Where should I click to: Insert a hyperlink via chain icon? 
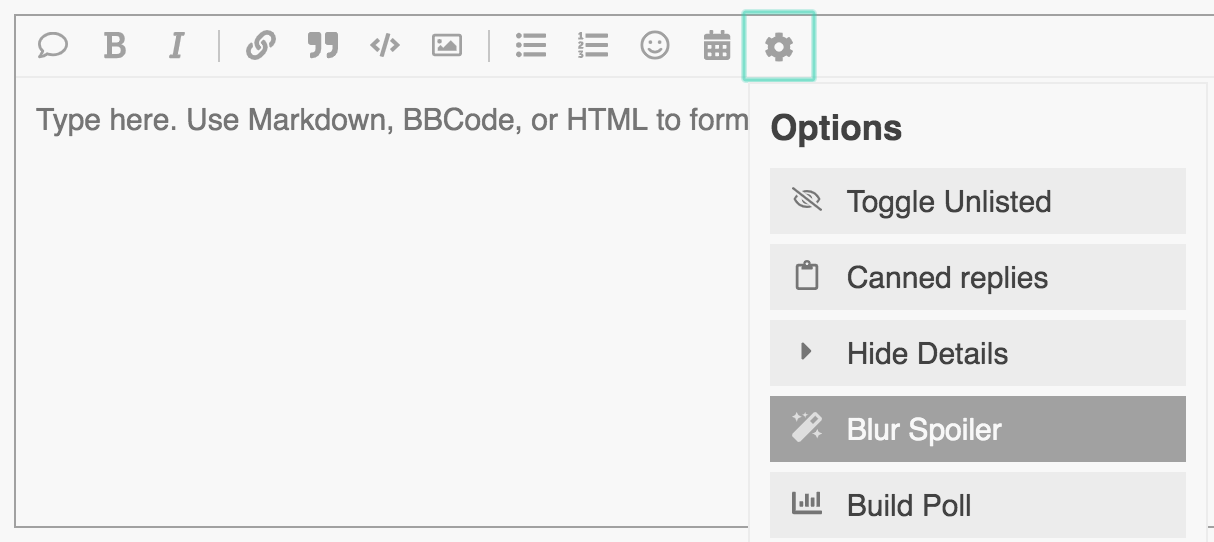pos(260,45)
